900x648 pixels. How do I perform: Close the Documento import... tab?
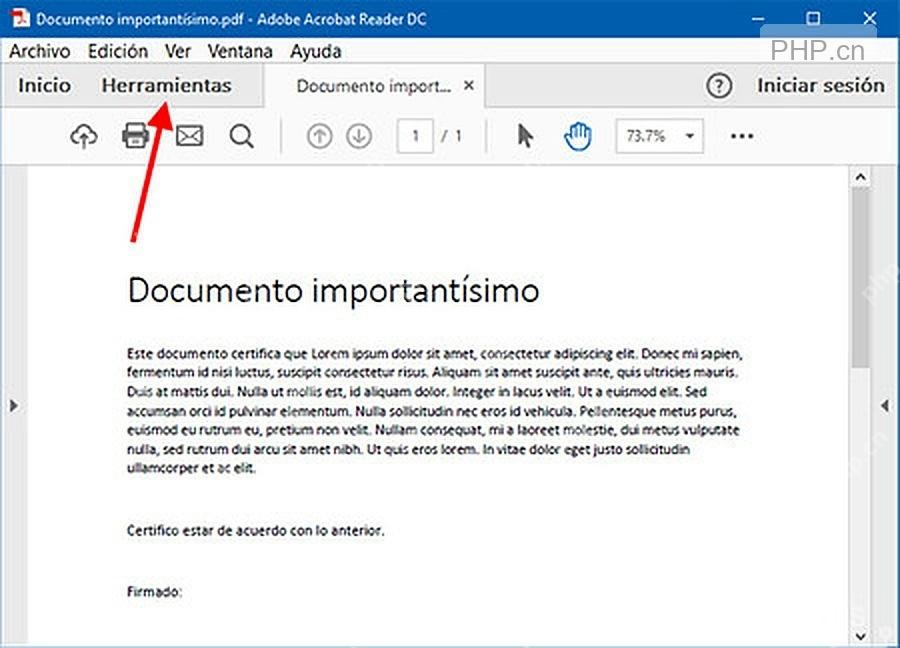pyautogui.click(x=469, y=86)
